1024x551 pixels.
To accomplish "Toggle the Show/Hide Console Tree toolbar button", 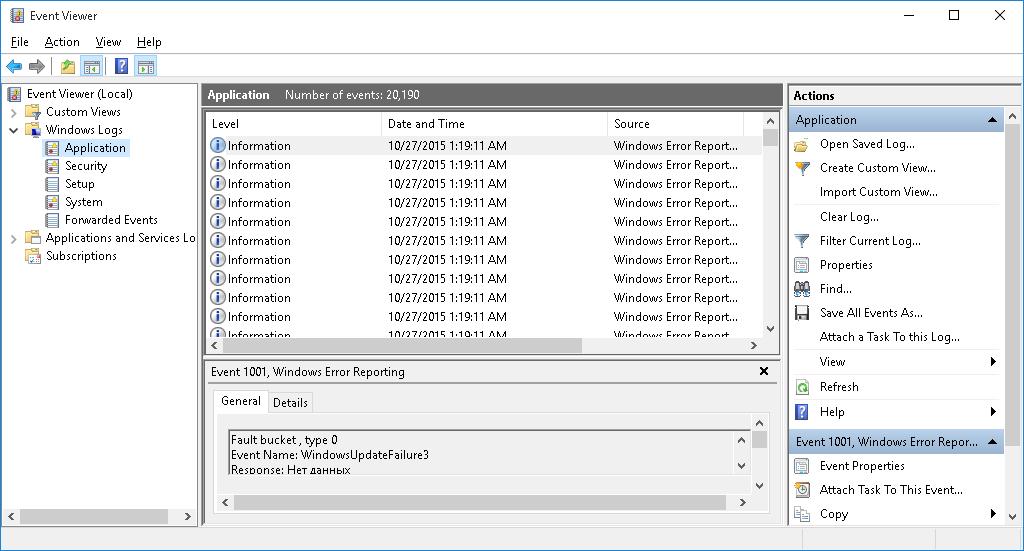I will (91, 67).
